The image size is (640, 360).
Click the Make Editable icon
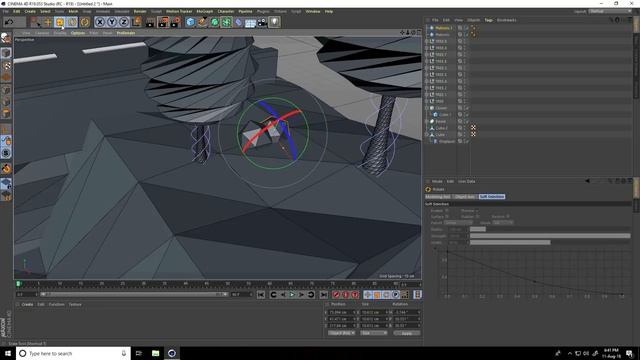[x=6, y=38]
